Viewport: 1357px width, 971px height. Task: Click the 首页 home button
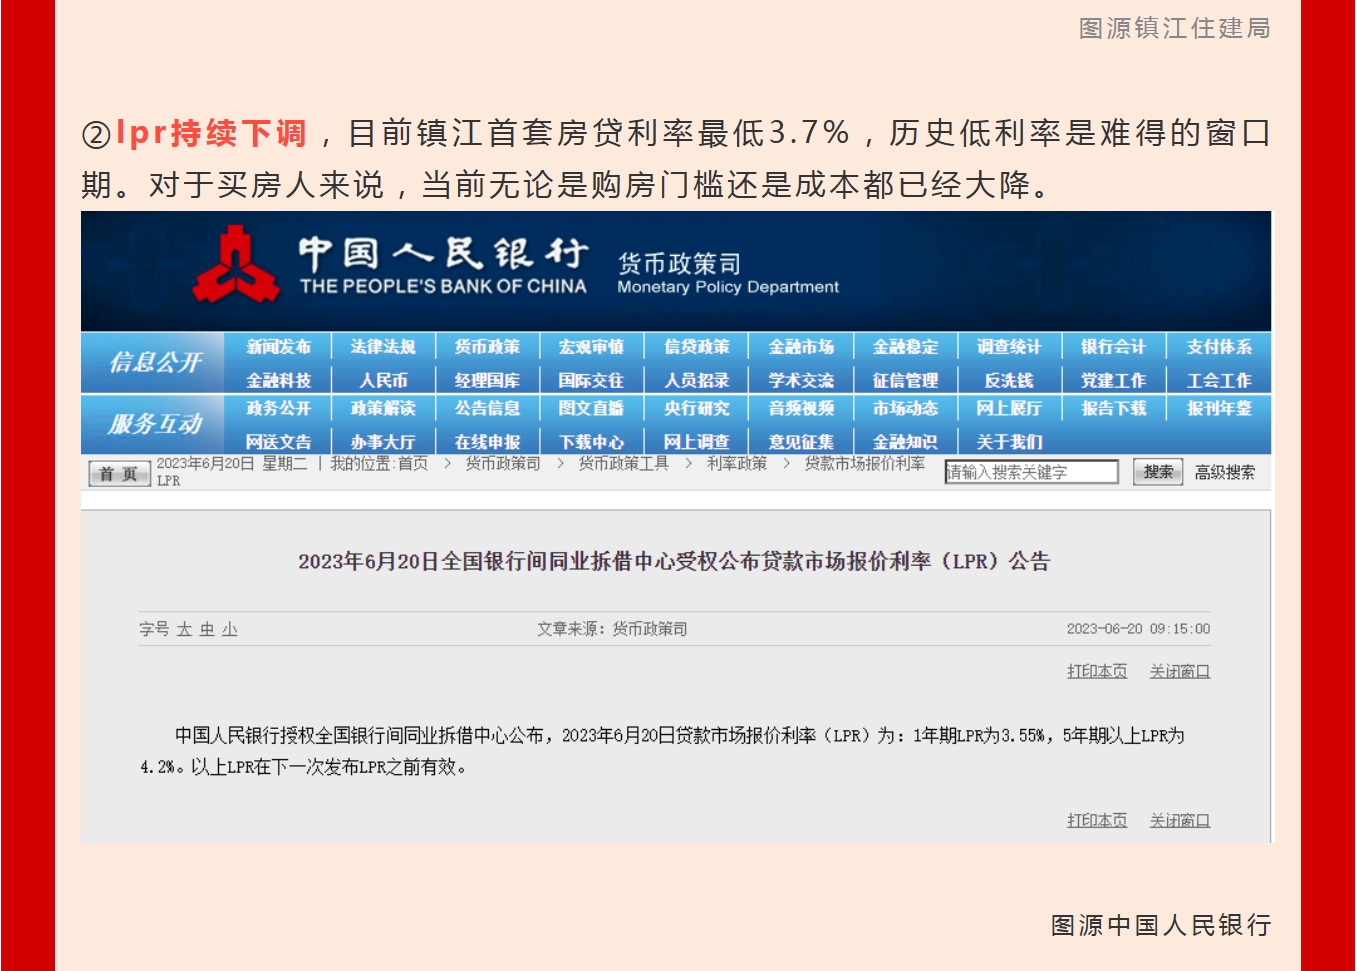(118, 473)
